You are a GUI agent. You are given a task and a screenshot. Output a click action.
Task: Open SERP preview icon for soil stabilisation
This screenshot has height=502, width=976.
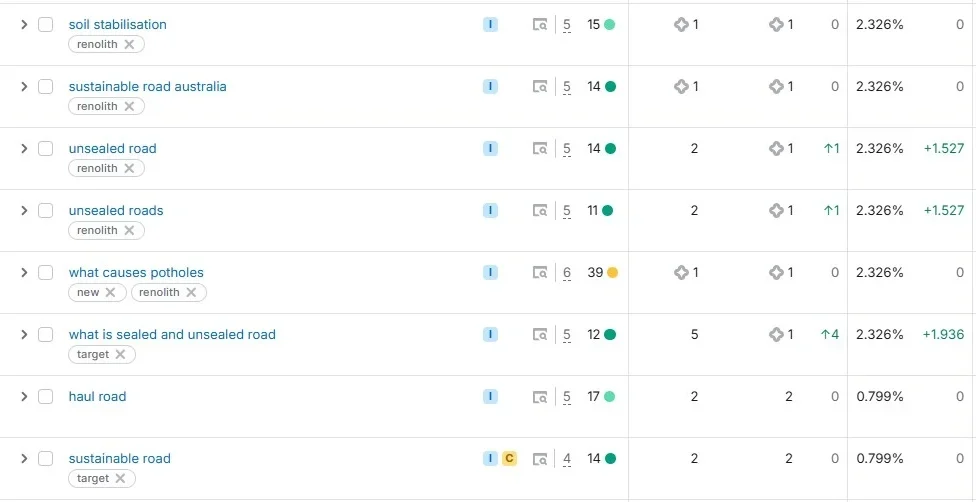pyautogui.click(x=540, y=25)
